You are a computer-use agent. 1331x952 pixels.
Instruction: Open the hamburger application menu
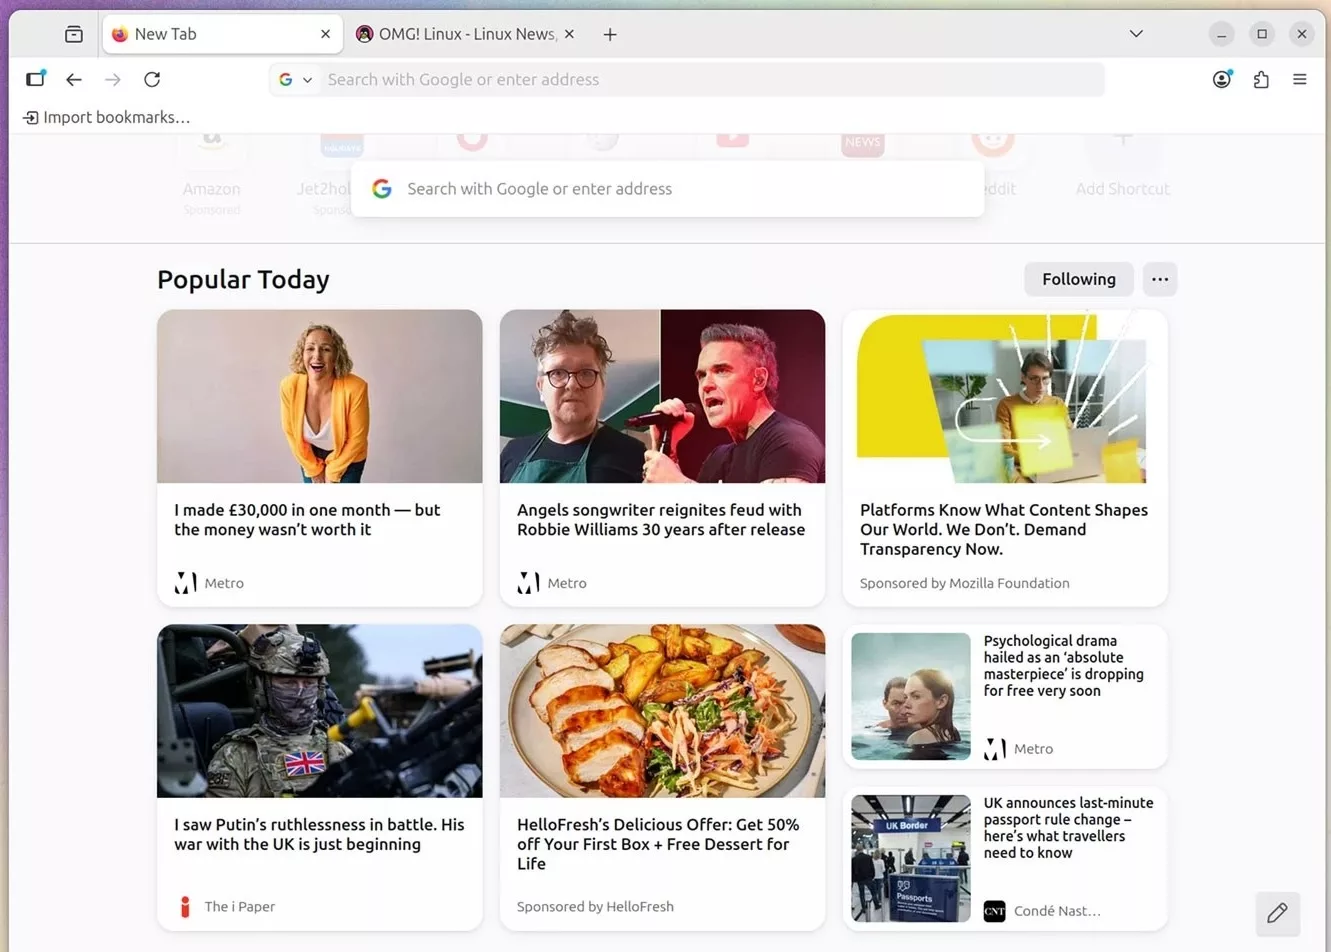pos(1299,79)
